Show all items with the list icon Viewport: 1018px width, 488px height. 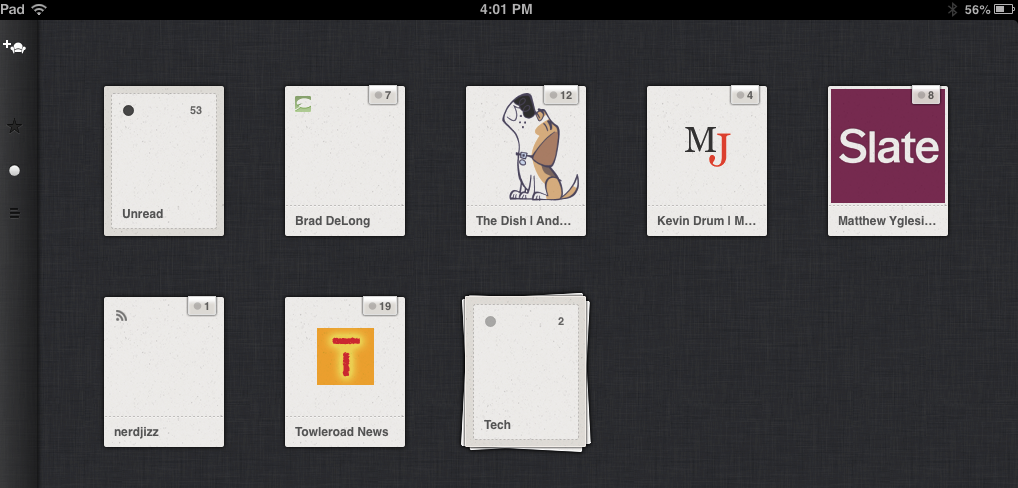[14, 212]
